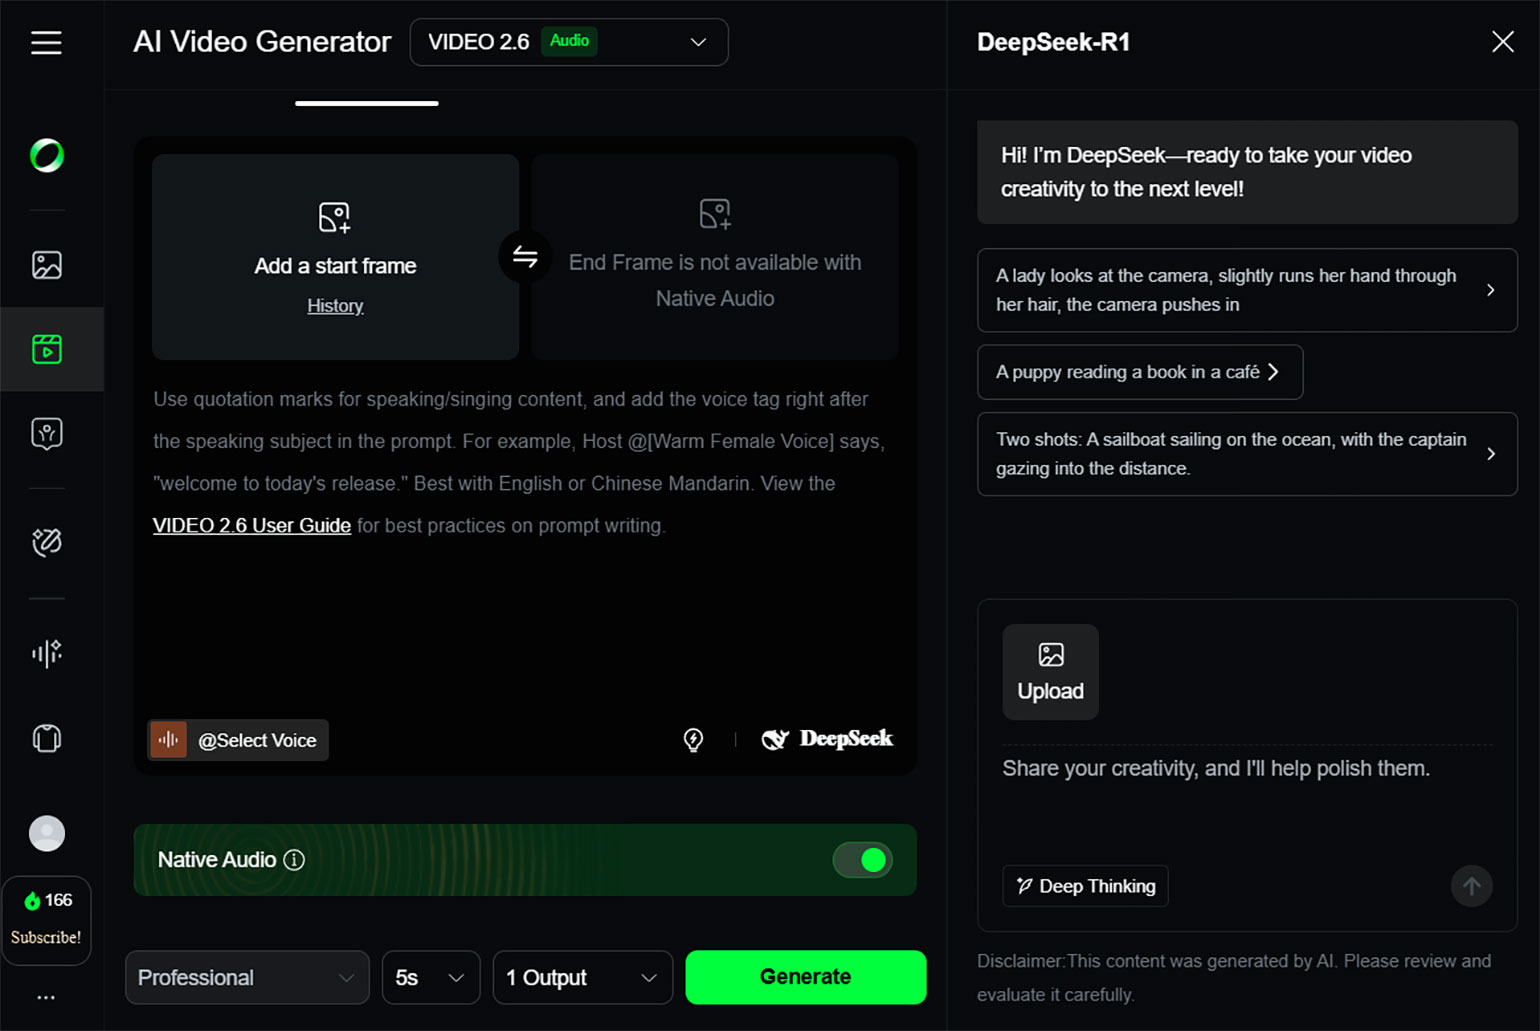Disable the Native Audio toggle
This screenshot has width=1540, height=1031.
(x=862, y=860)
